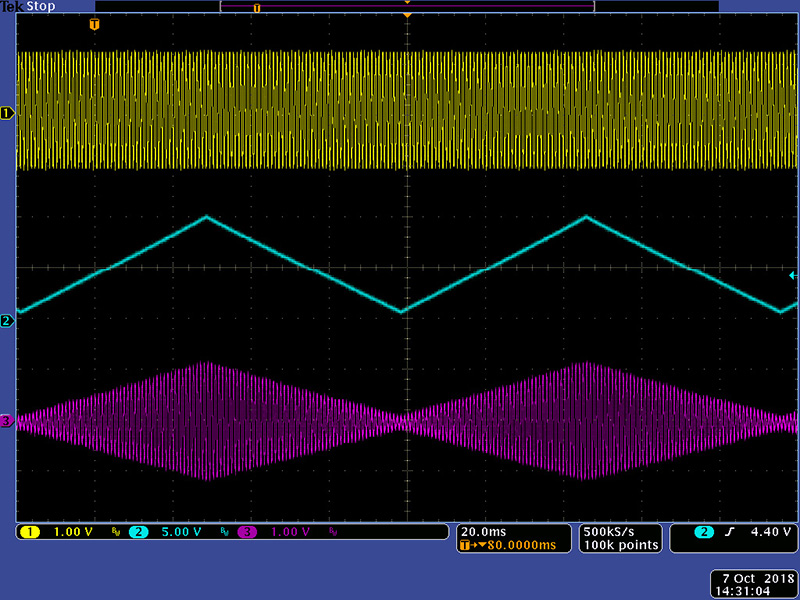Click the record overview bar at top
Screen dimensions: 800x600
click(x=406, y=8)
